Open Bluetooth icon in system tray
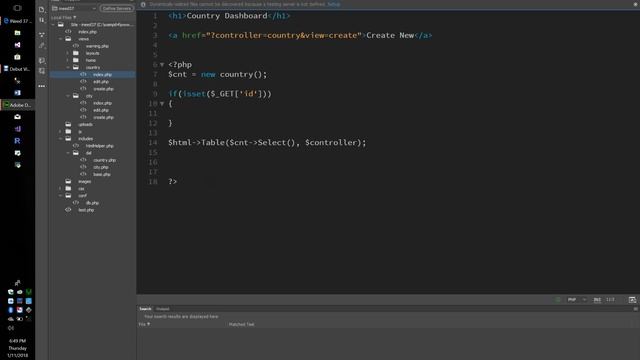The image size is (640, 360). tap(11, 310)
